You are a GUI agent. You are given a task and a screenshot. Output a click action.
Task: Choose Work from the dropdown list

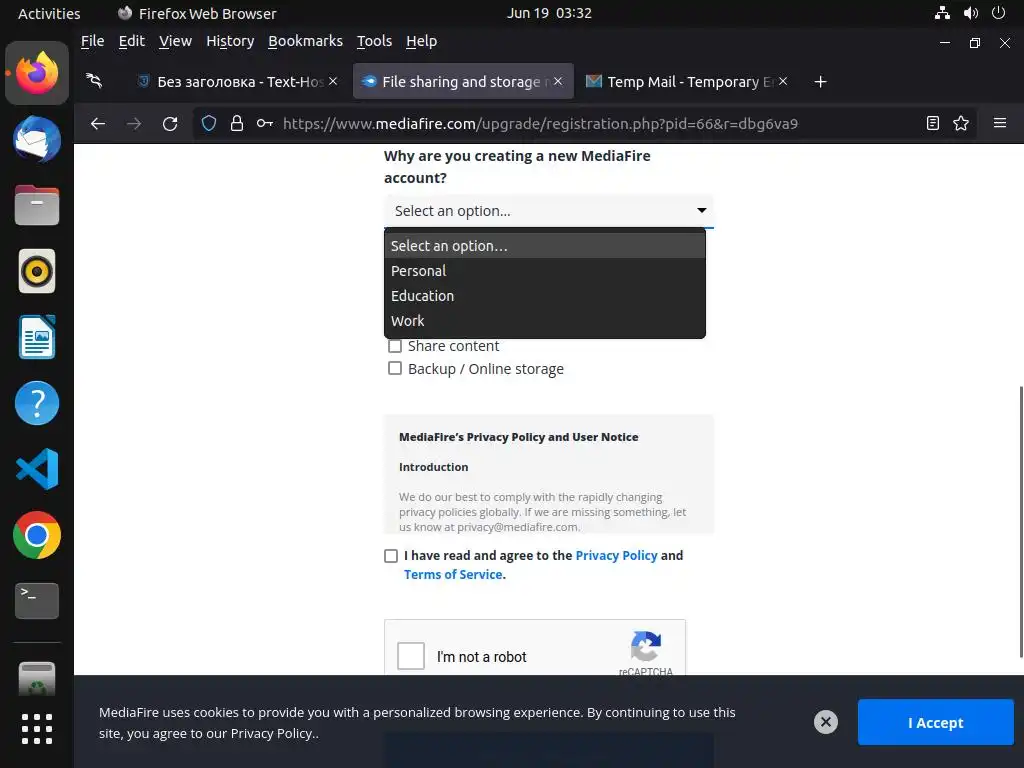pyautogui.click(x=545, y=321)
